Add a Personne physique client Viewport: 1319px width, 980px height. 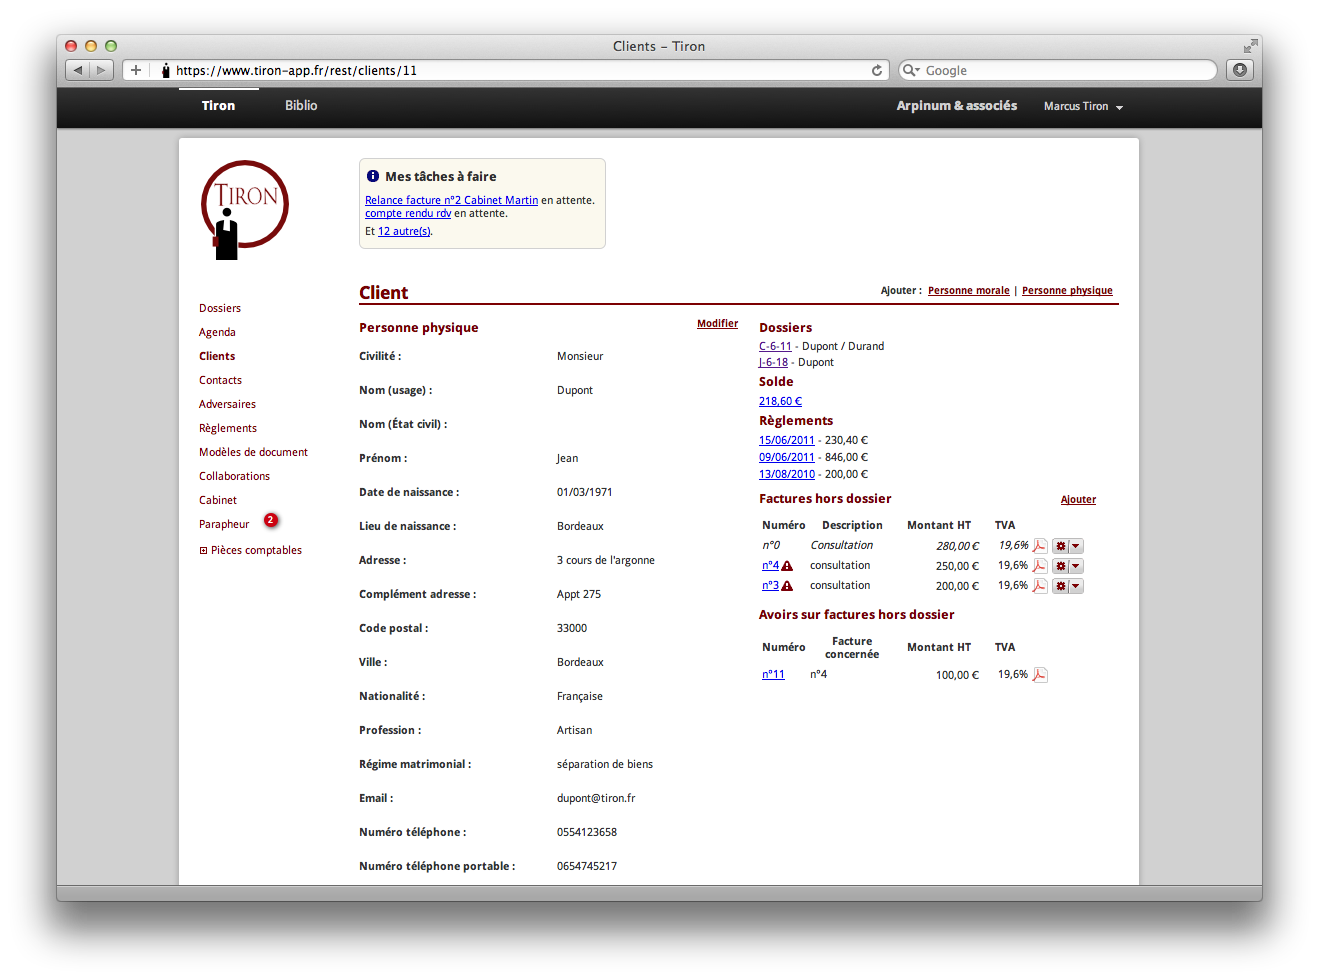point(1067,291)
